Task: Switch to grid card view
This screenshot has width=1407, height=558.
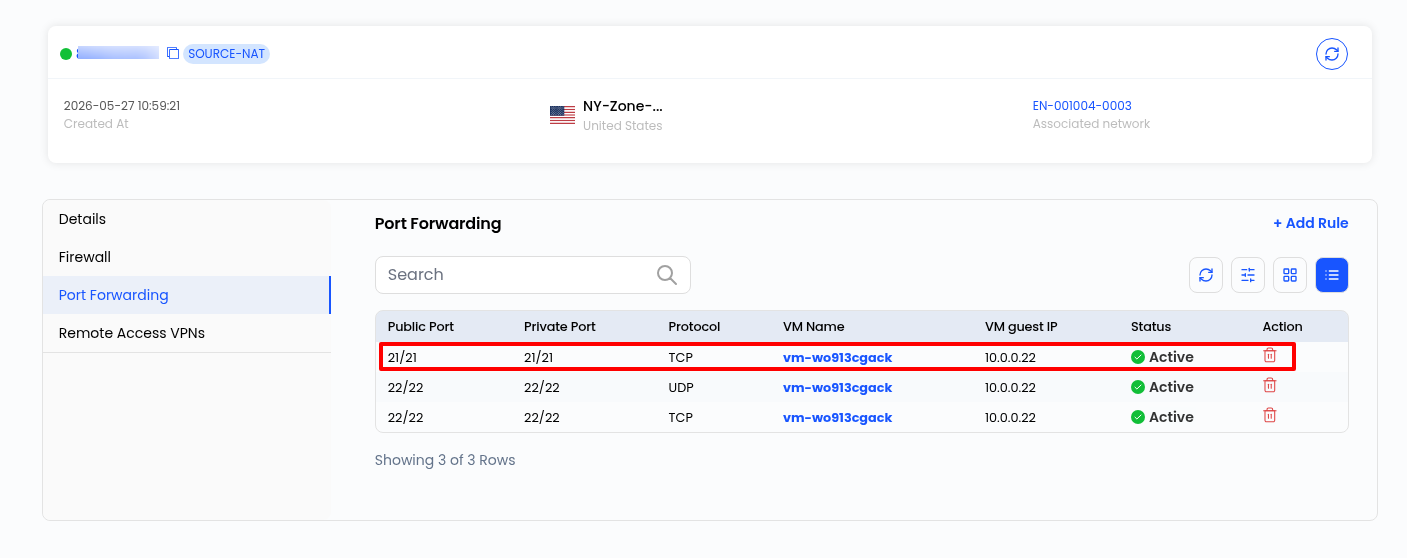Action: [1290, 275]
